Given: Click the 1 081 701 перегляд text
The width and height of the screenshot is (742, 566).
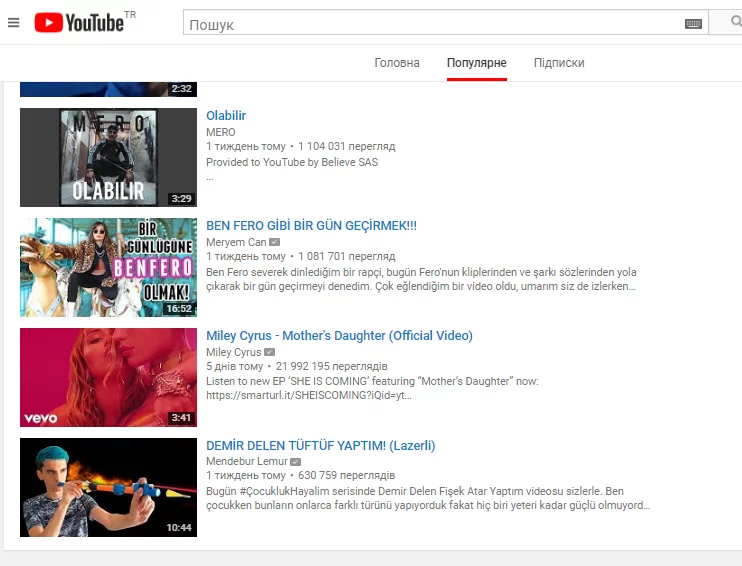Looking at the screenshot, I should click(x=346, y=256).
